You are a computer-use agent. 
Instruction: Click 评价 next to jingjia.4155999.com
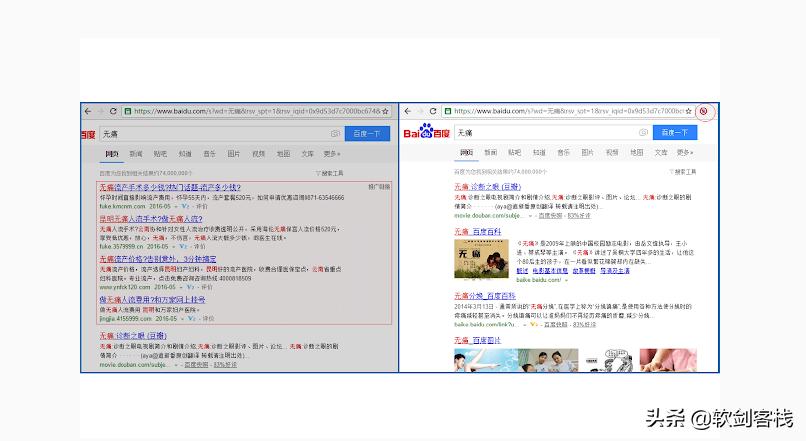point(208,319)
